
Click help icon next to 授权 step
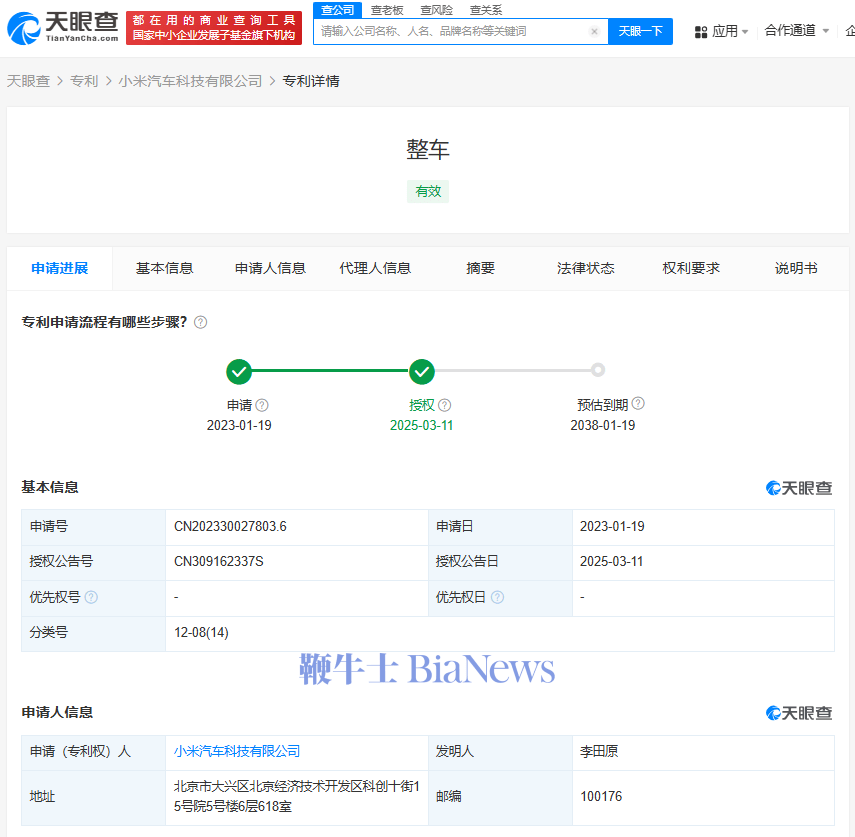coord(444,405)
